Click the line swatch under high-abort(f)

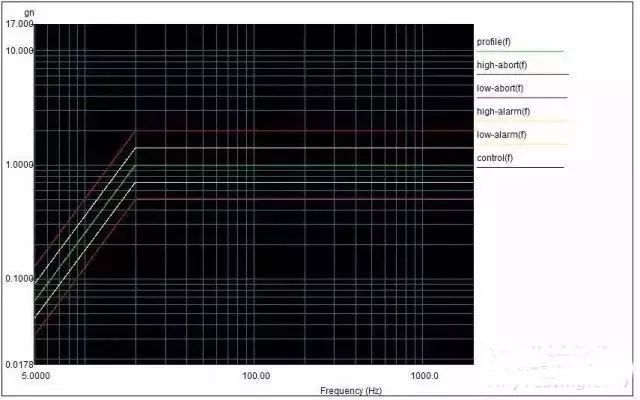coord(522,75)
